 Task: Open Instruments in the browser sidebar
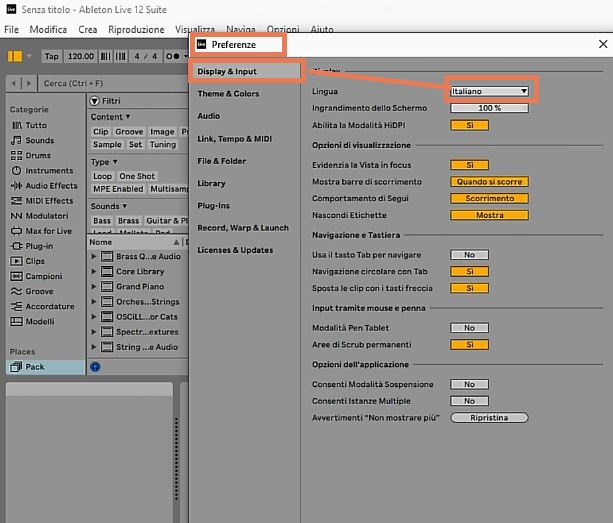click(48, 170)
